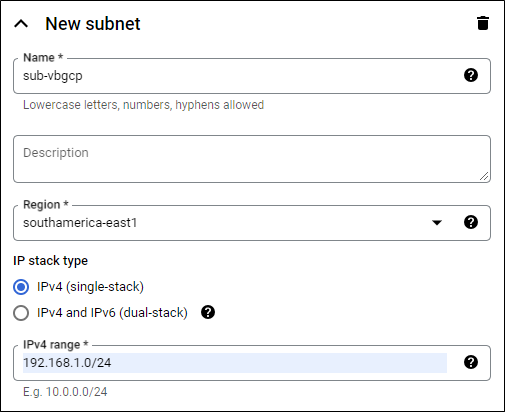
Task: Click into the Description text area
Action: pos(252,159)
